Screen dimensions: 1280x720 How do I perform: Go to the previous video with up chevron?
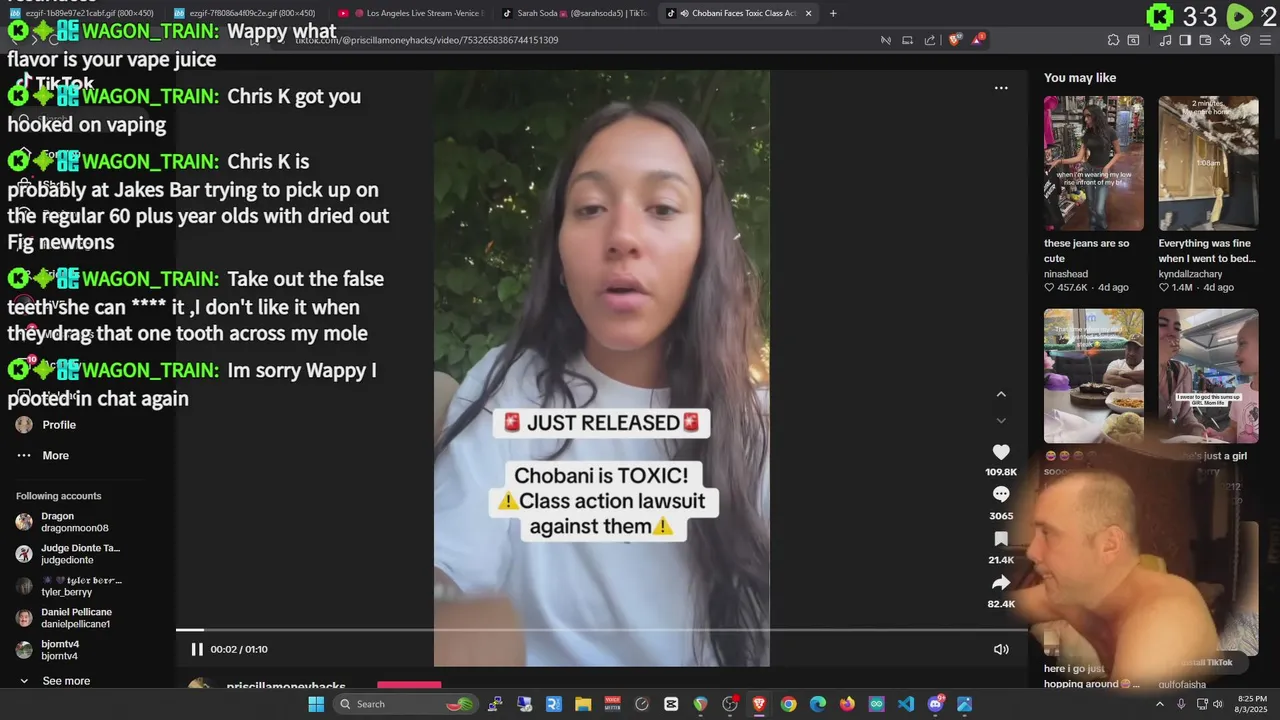[x=1001, y=394]
